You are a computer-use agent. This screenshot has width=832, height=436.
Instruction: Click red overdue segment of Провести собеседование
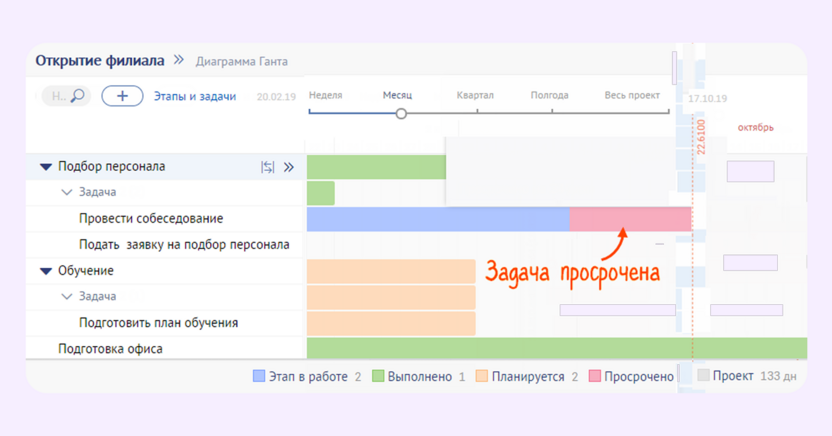(x=630, y=219)
